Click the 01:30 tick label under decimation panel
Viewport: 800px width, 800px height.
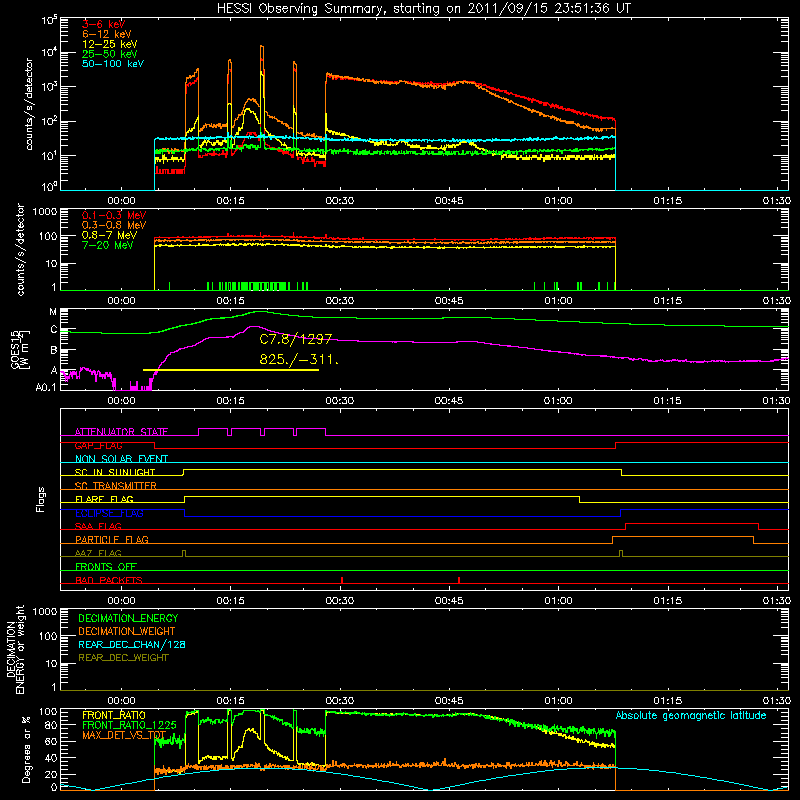(x=777, y=701)
